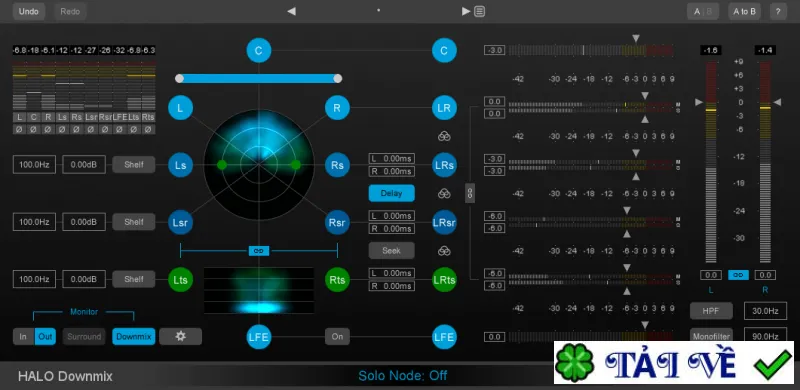The height and width of the screenshot is (390, 800).
Task: Click C channel gain triangle marker
Action: click(636, 38)
